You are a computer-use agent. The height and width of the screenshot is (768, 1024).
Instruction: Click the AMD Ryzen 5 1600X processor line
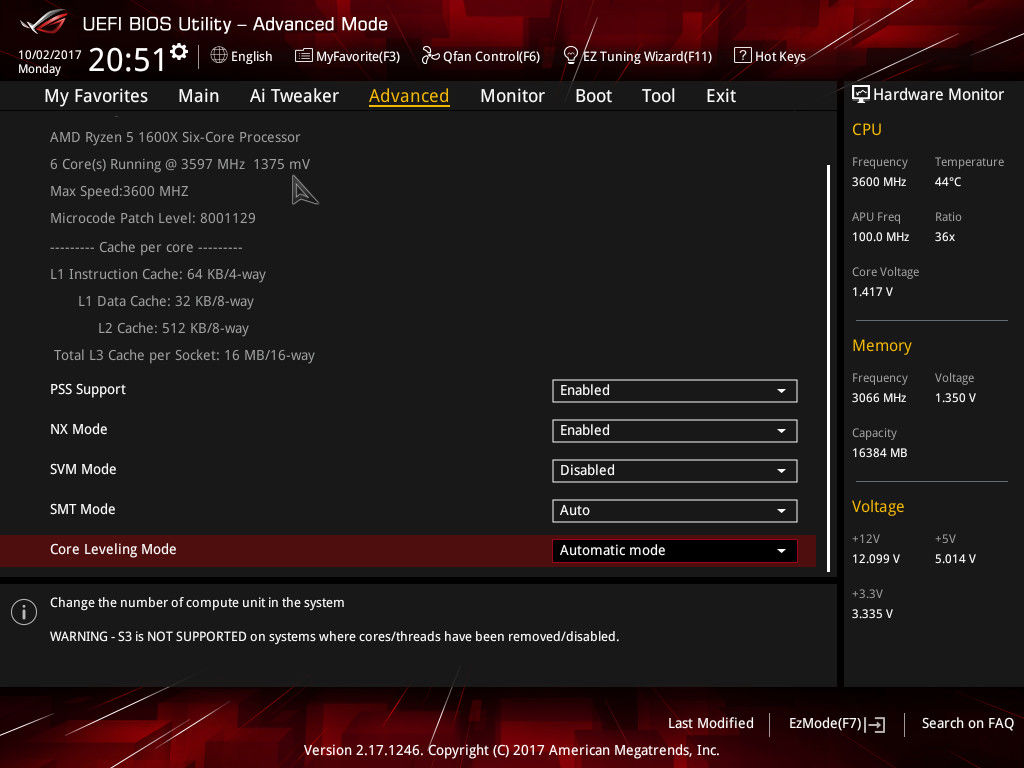[x=175, y=137]
